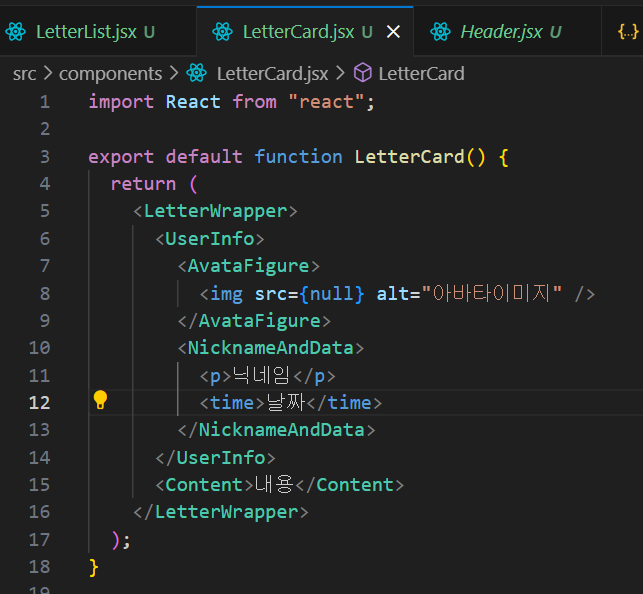Click line number 18 in the gutter
This screenshot has width=643, height=594.
pyautogui.click(x=39, y=567)
